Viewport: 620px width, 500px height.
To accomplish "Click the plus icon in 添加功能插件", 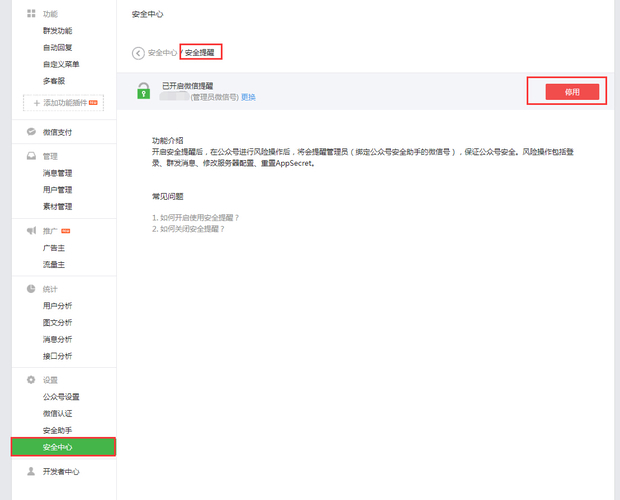I will pyautogui.click(x=36, y=103).
